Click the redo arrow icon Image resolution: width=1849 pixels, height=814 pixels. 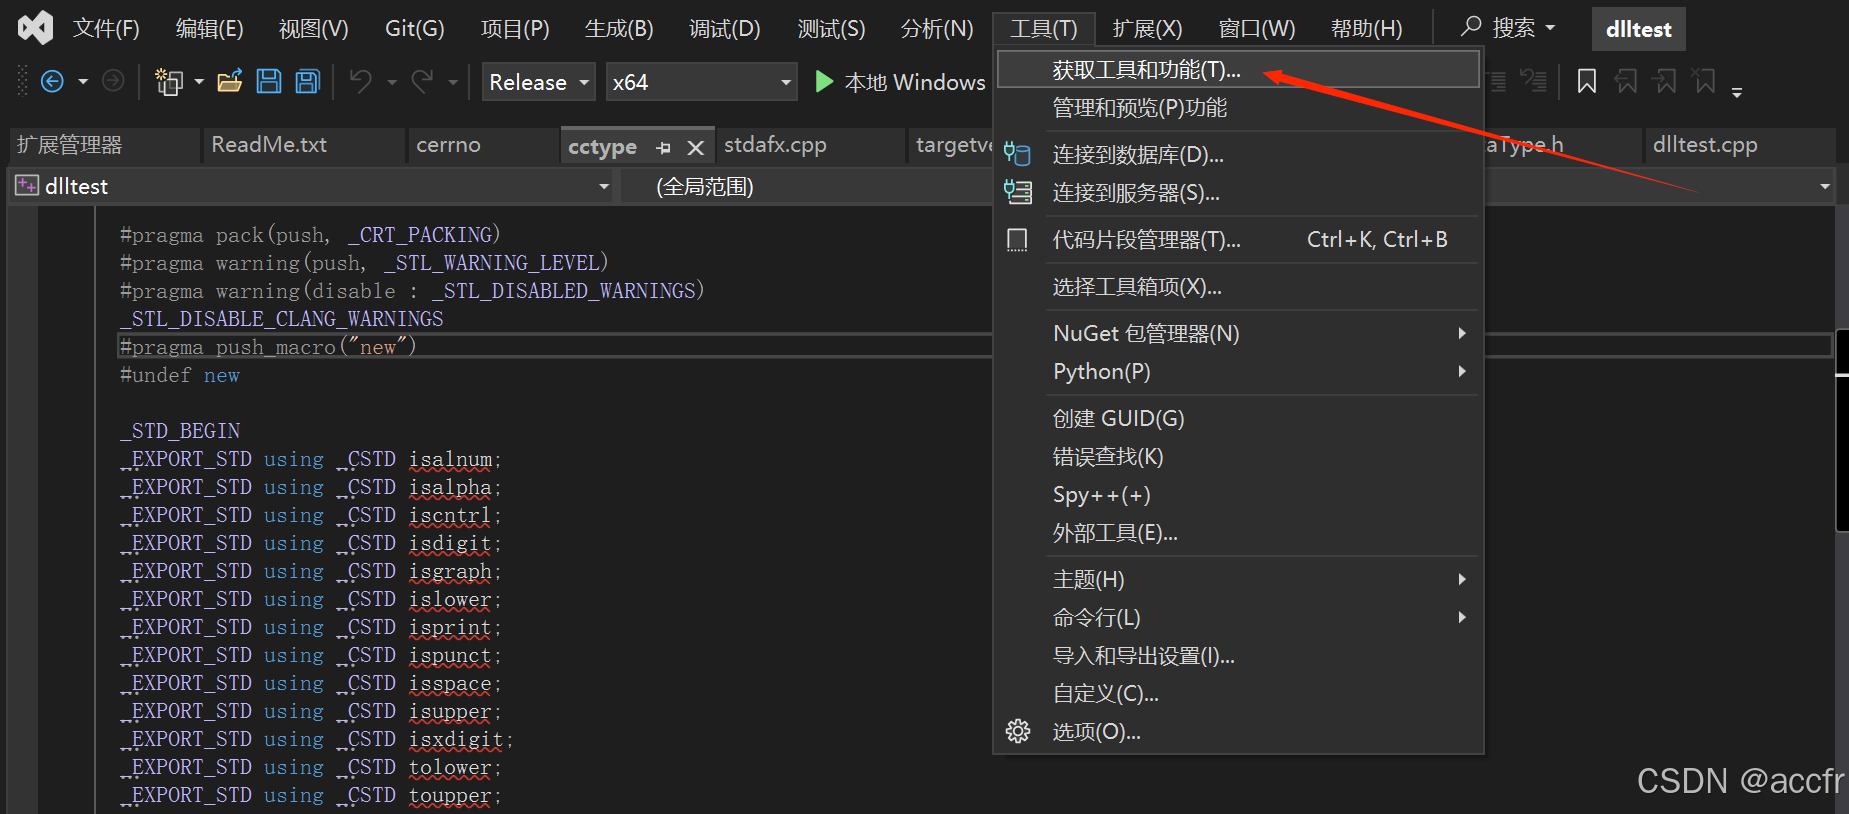point(423,81)
